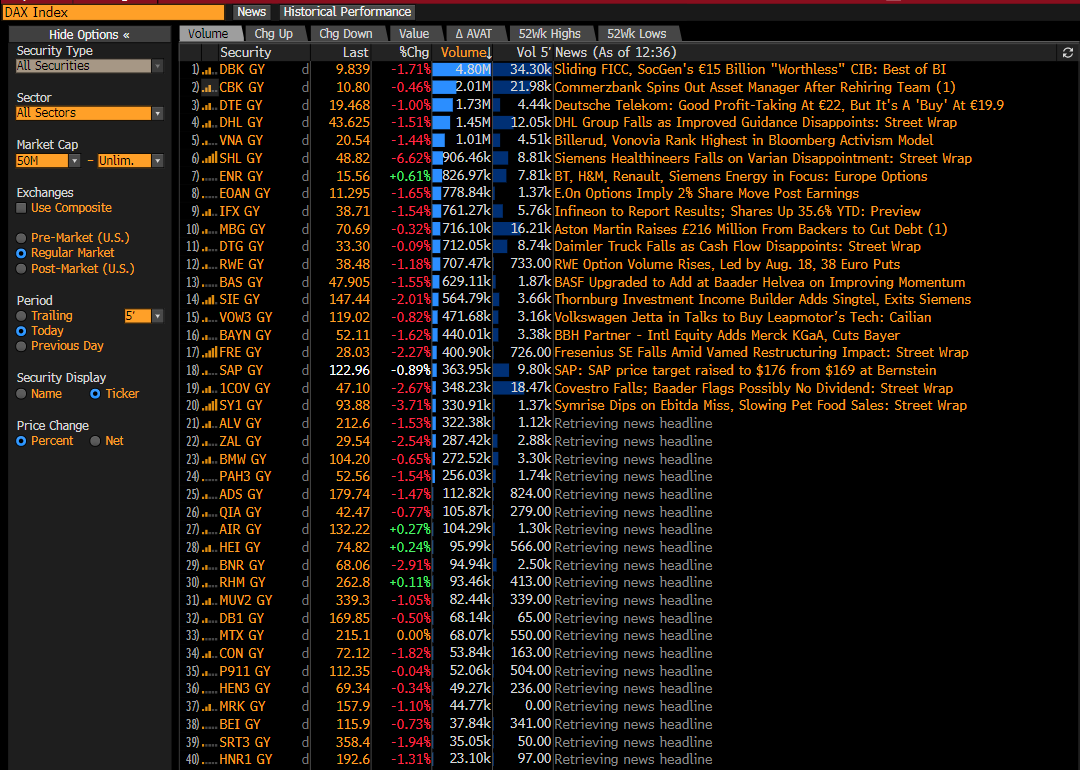Image resolution: width=1080 pixels, height=770 pixels.
Task: Click the signal bars icon for SHL GY
Action: pos(209,158)
